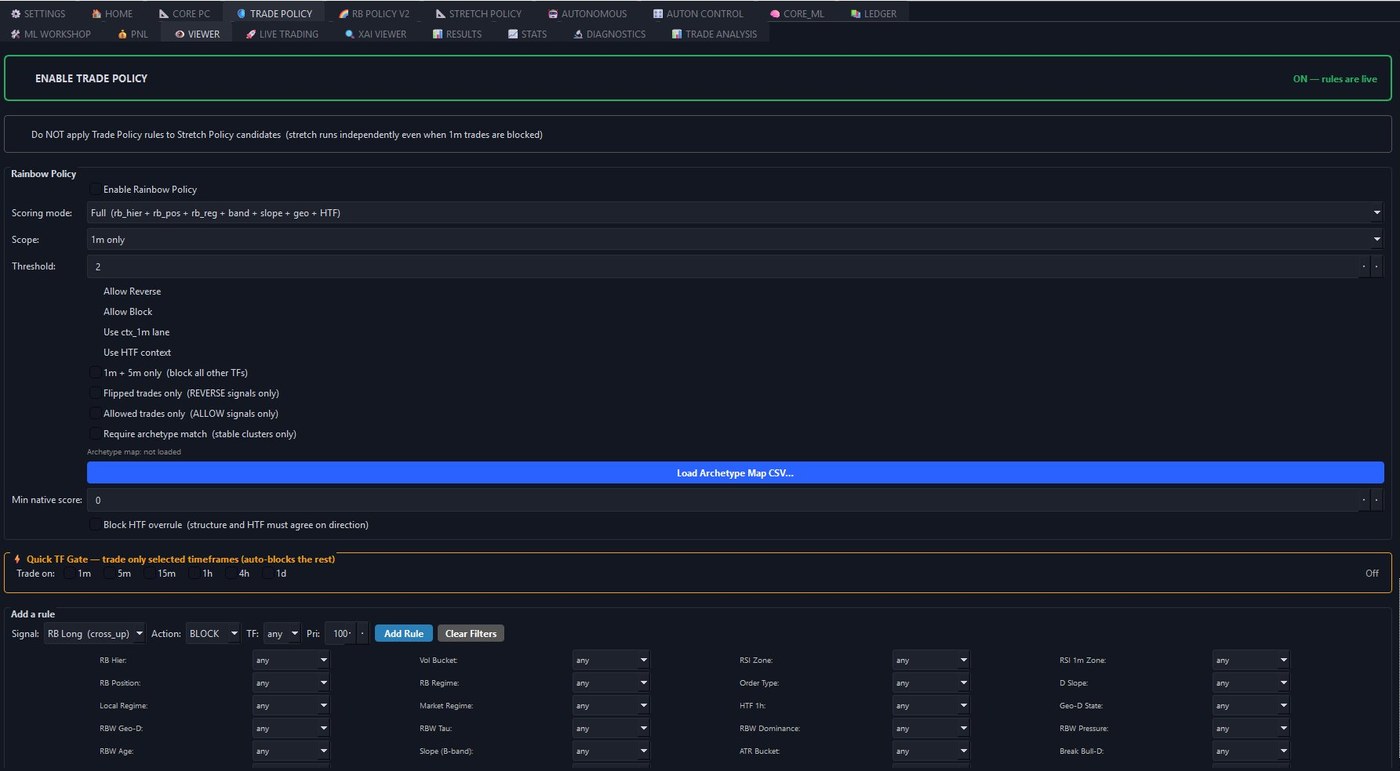Click Load Archetype Map CSV button
Screen dimensions: 1400x771
click(735, 473)
